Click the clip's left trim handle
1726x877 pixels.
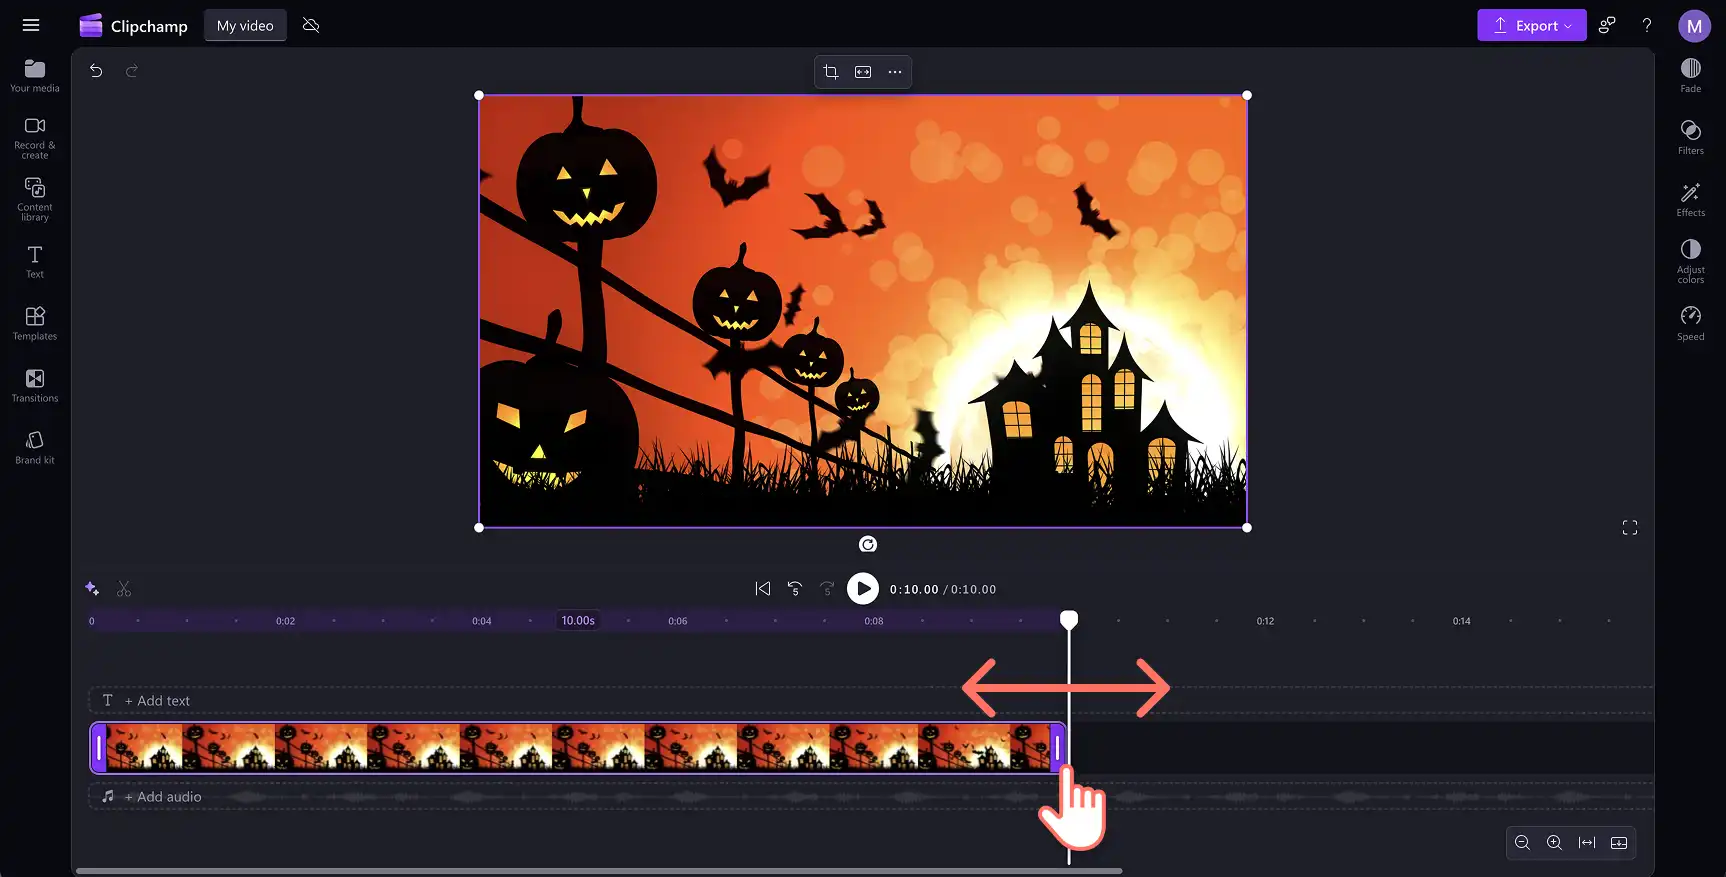[x=99, y=748]
